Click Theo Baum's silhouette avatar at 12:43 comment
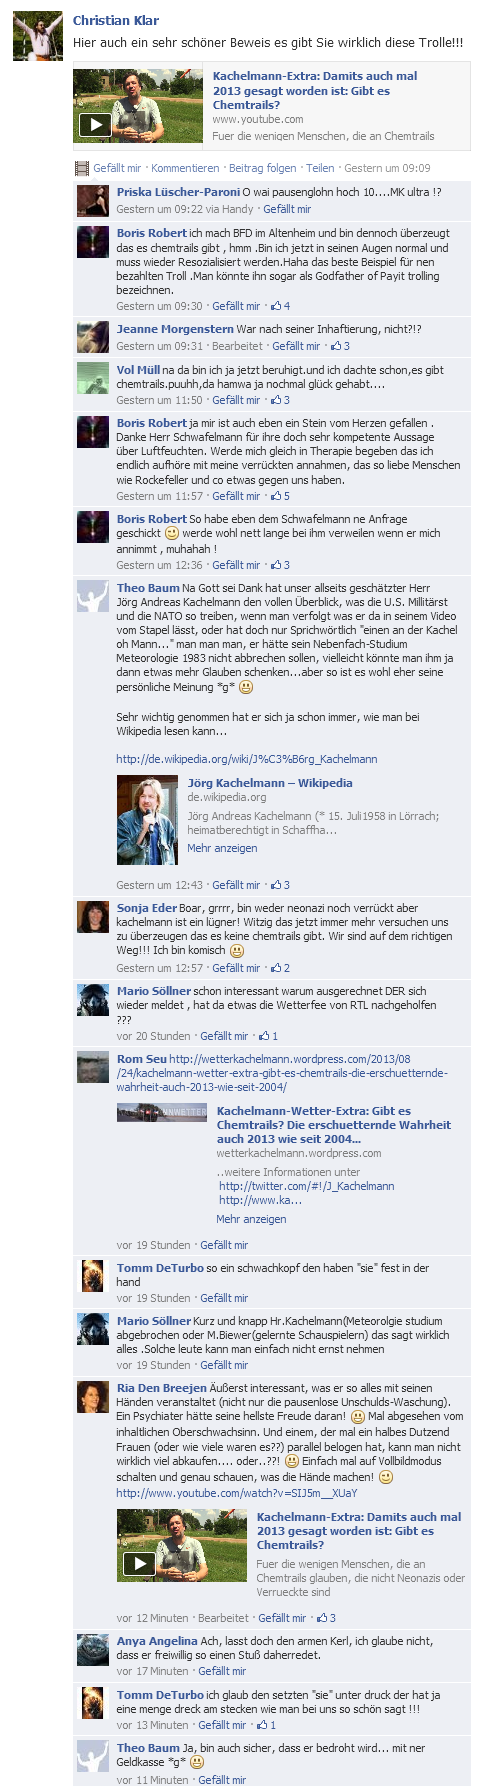Viewport: 496px width, 1786px height. coord(93,596)
